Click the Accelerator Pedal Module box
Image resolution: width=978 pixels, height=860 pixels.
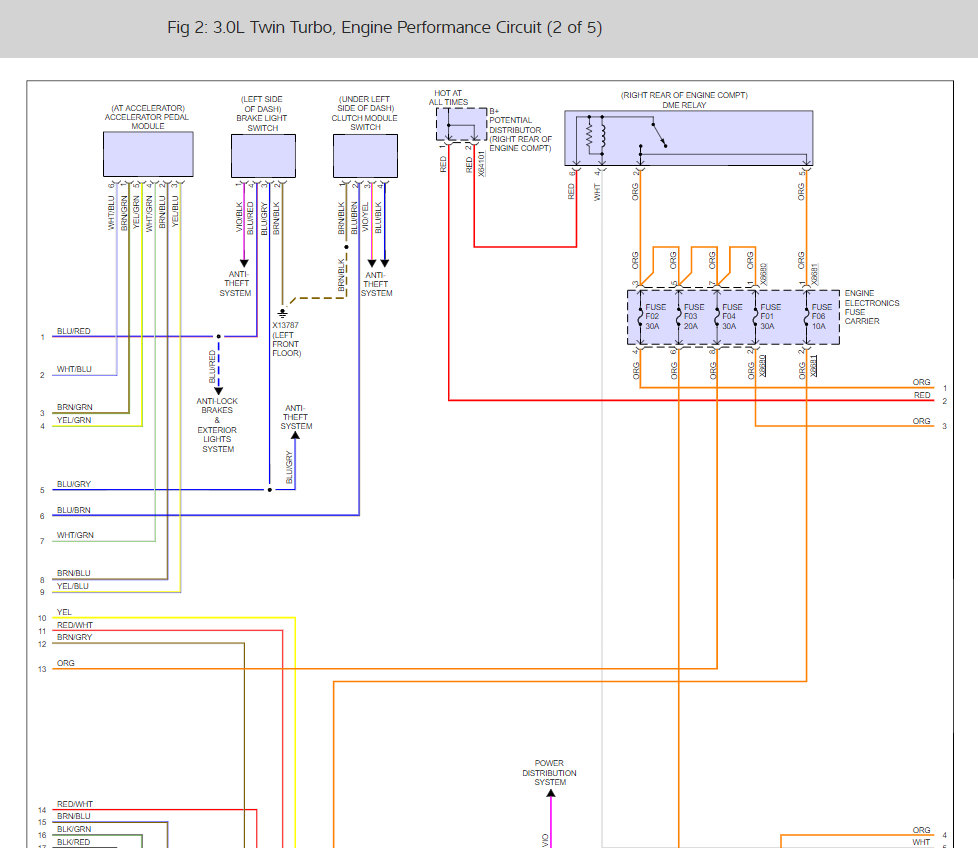(x=148, y=154)
